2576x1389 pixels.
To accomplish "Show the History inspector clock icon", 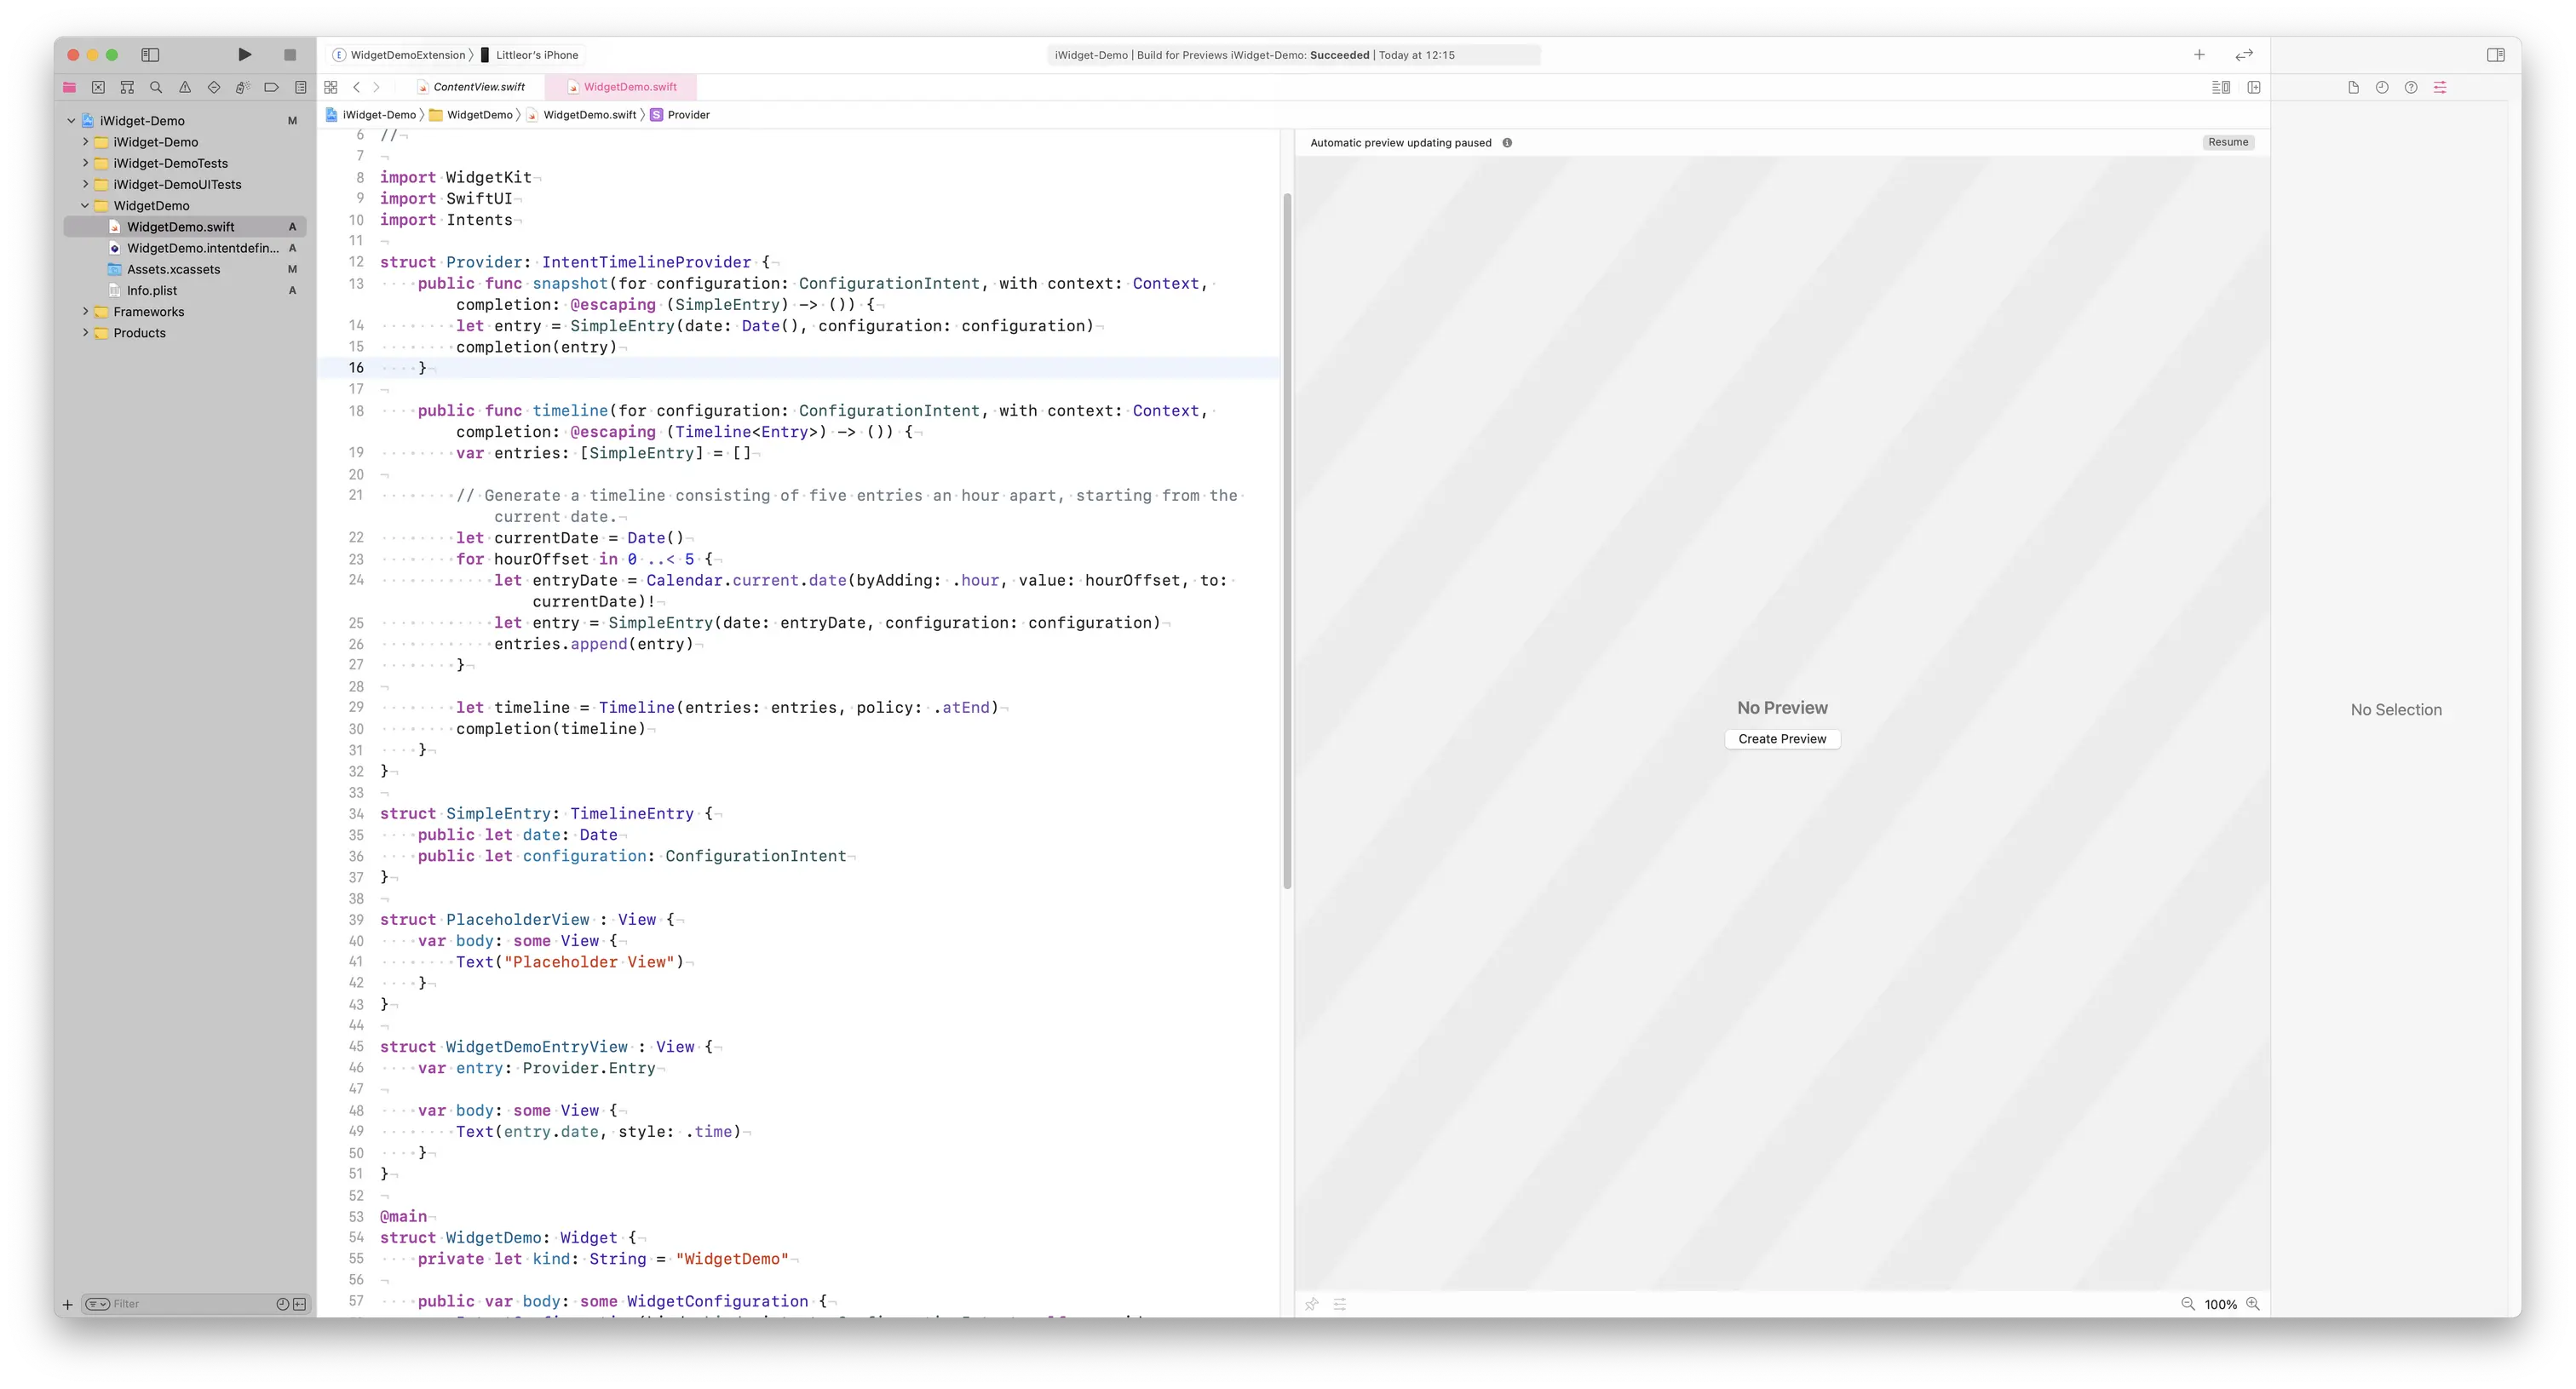I will [2382, 87].
